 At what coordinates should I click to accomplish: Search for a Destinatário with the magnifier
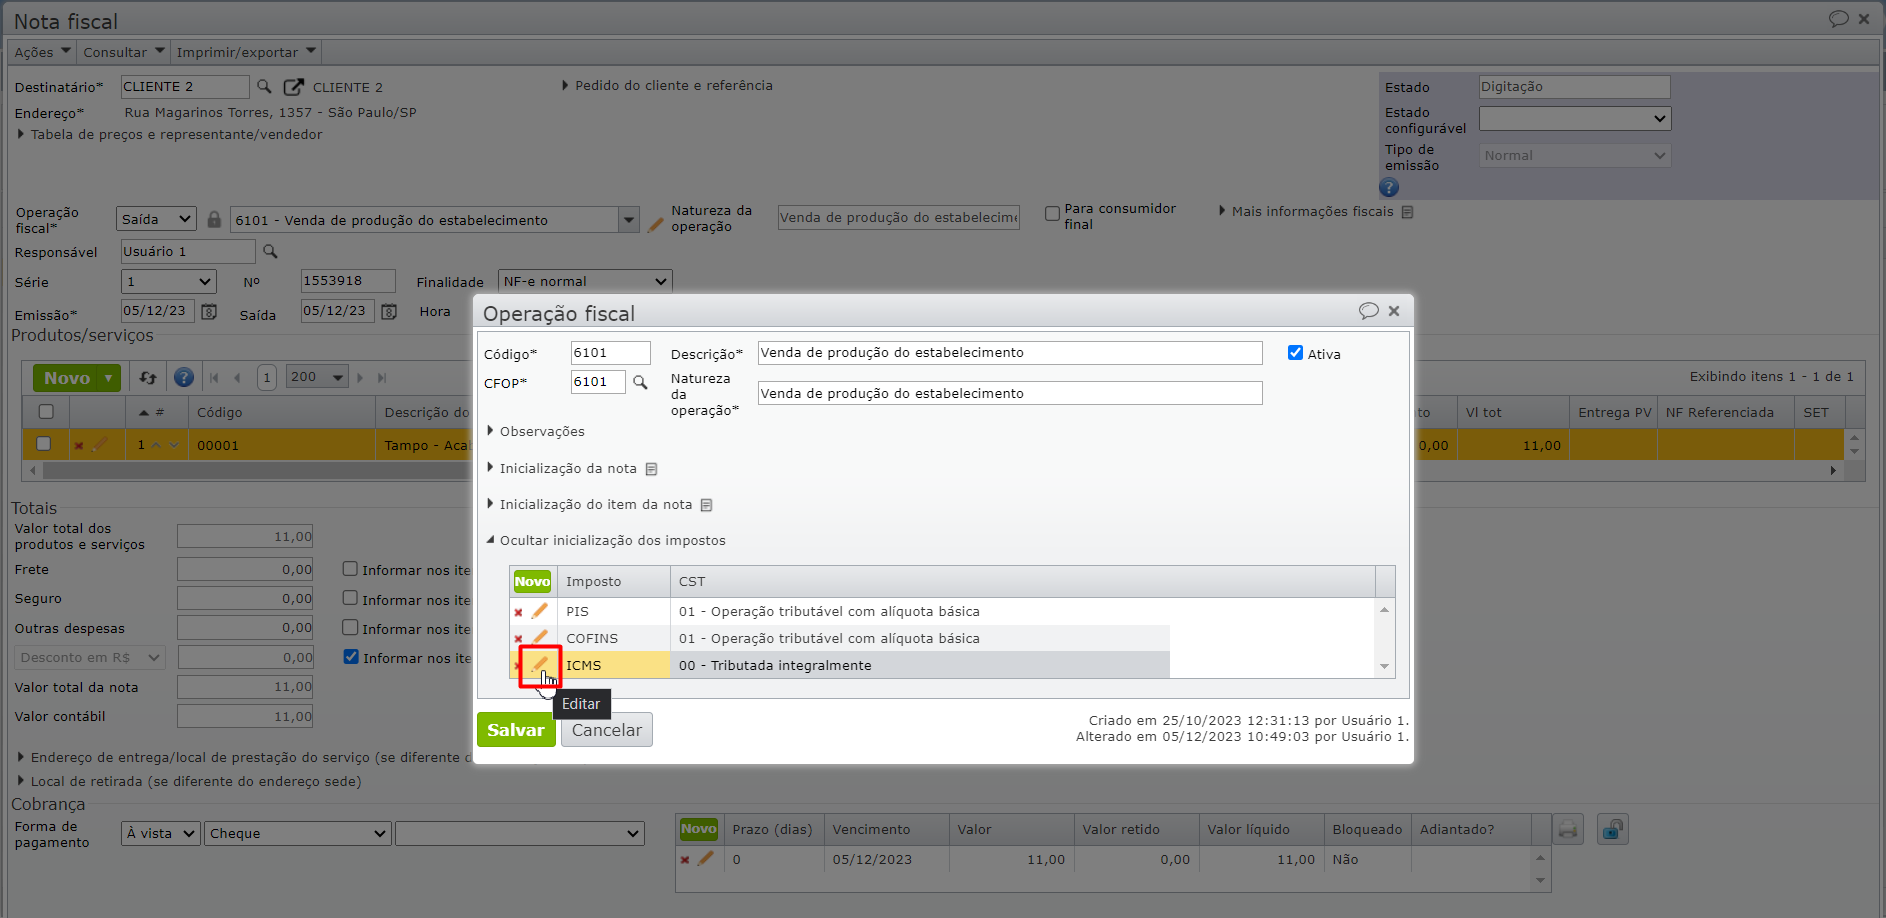tap(264, 87)
